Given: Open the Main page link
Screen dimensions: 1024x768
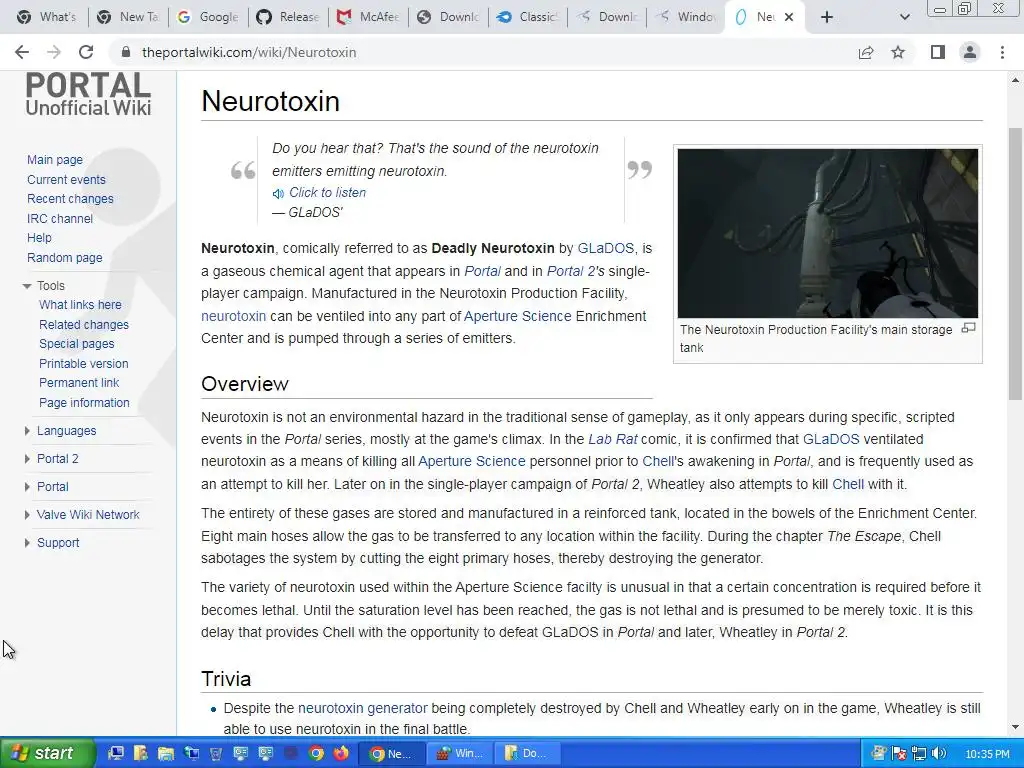Looking at the screenshot, I should pyautogui.click(x=55, y=160).
